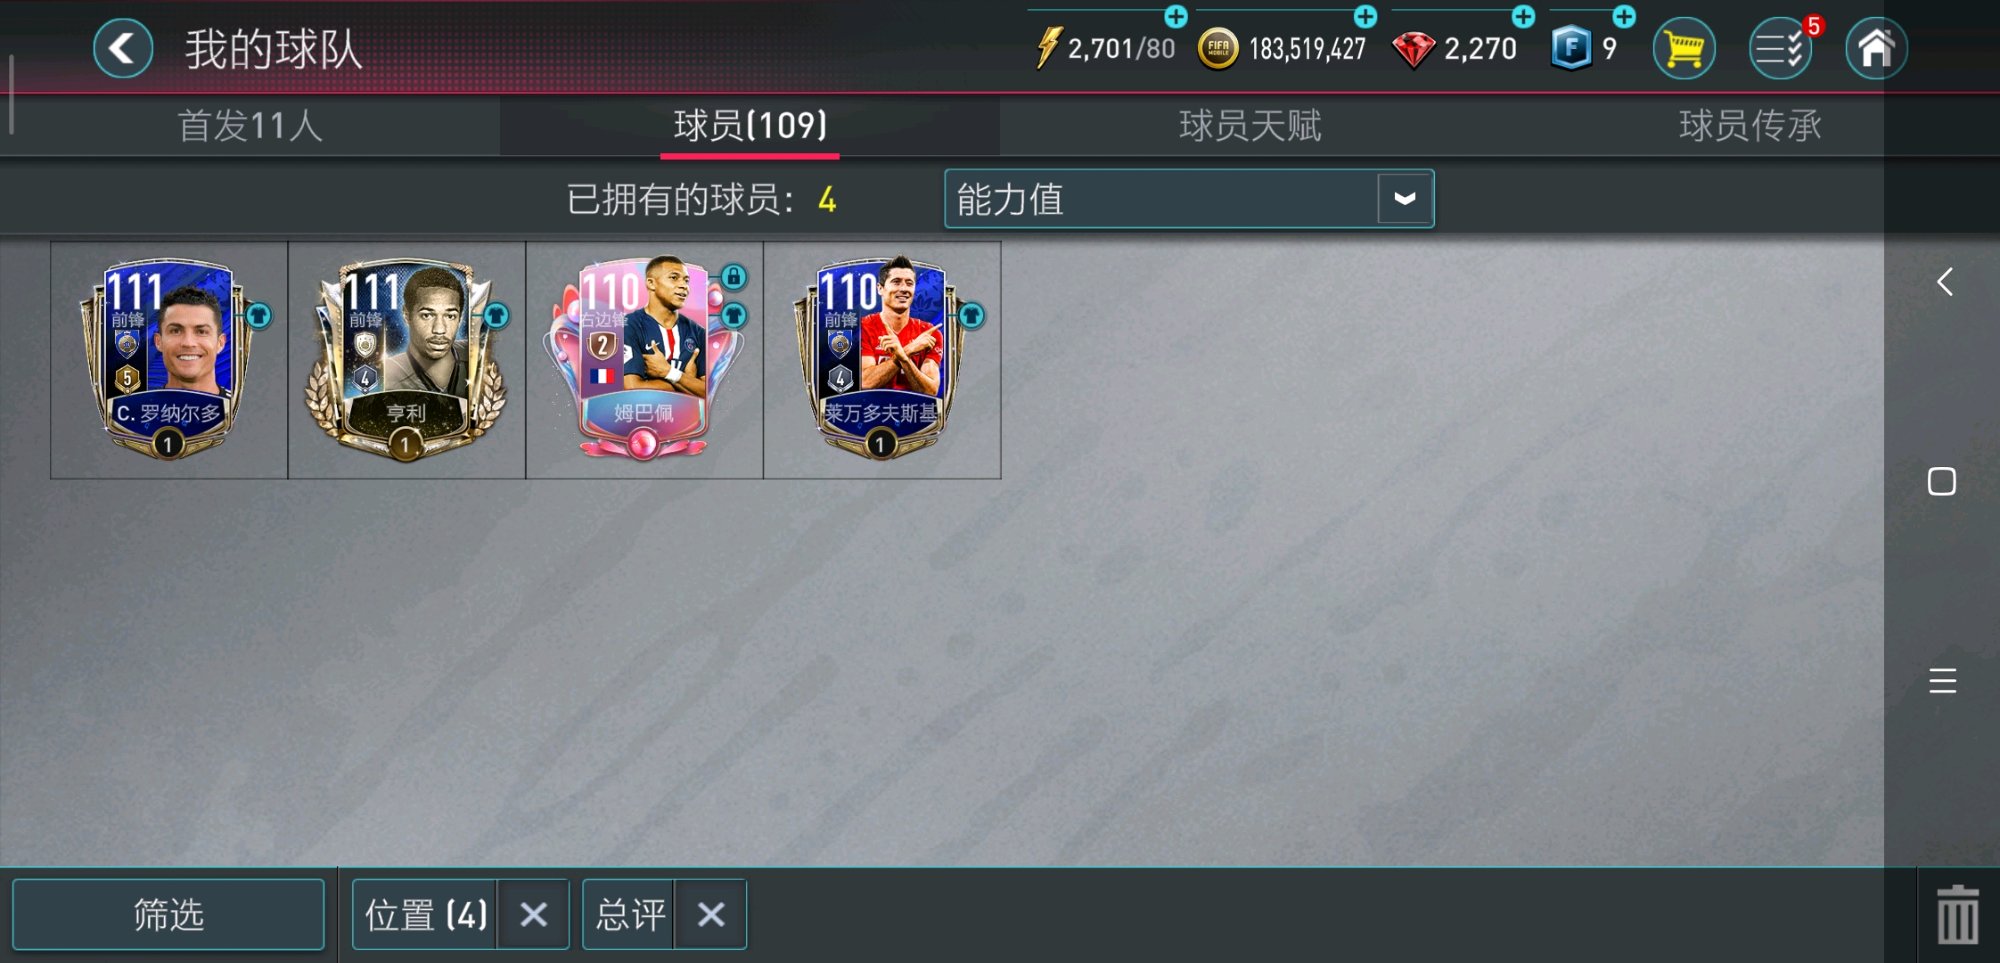2000x963 pixels.
Task: Remove the 总评 filter chip
Action: pyautogui.click(x=711, y=914)
